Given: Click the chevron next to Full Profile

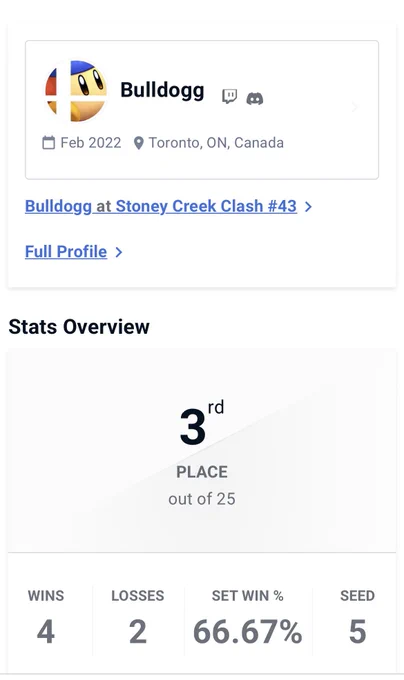Looking at the screenshot, I should tap(119, 252).
